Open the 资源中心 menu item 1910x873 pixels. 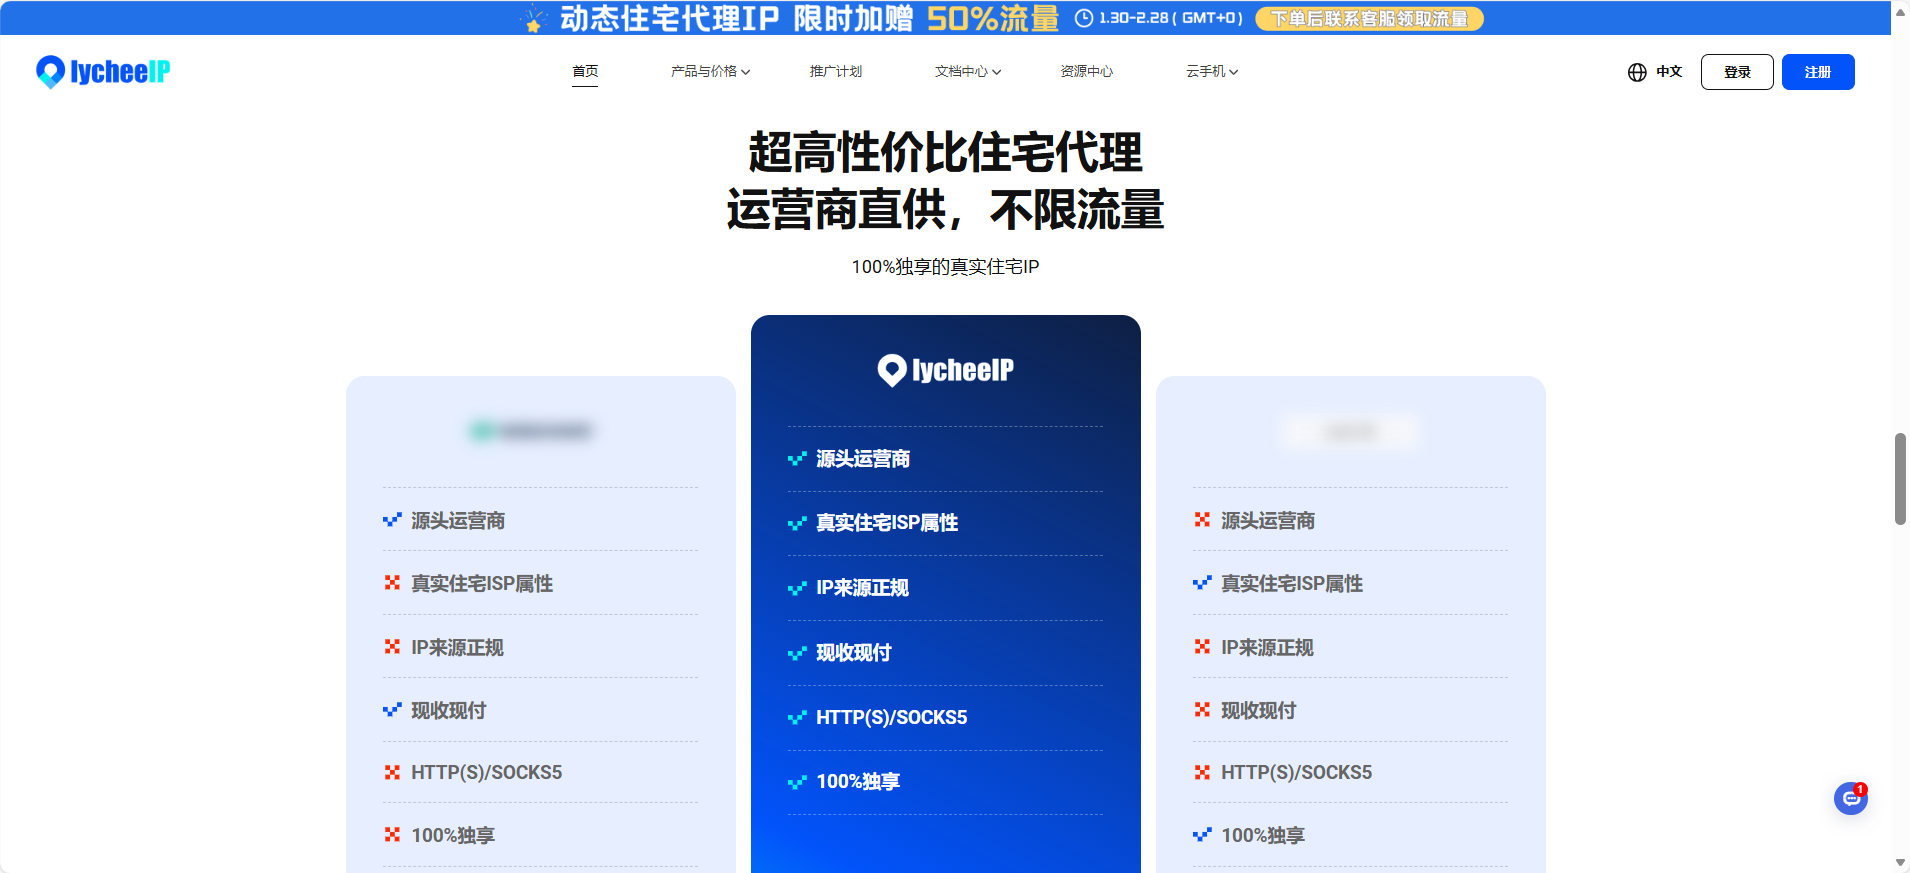click(x=1086, y=72)
